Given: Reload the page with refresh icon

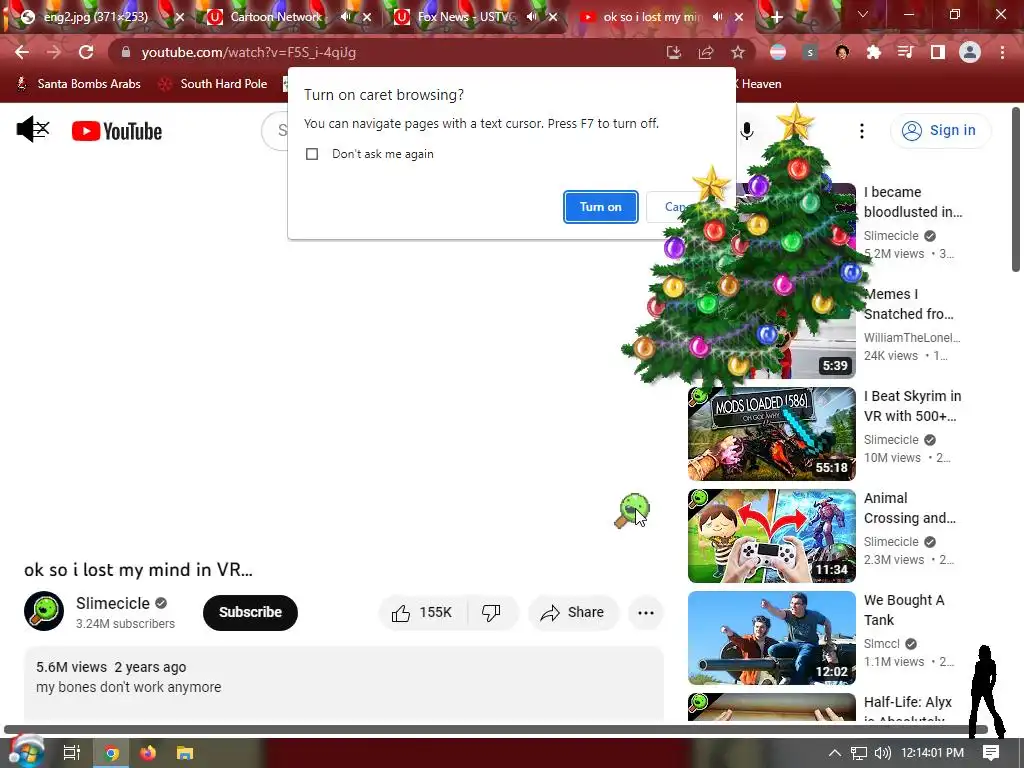Looking at the screenshot, I should [x=86, y=52].
